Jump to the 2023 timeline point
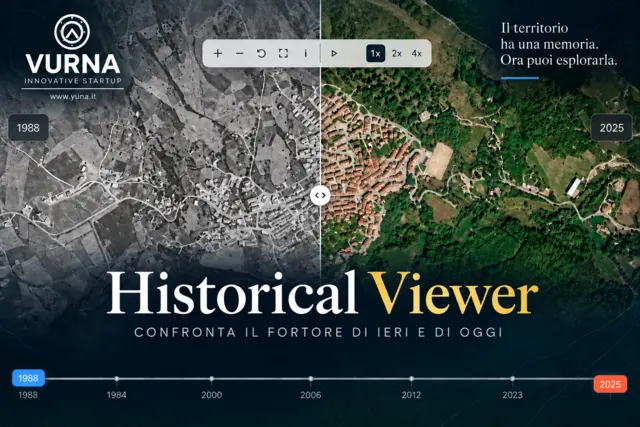Viewport: 640px width, 427px height. [x=512, y=379]
